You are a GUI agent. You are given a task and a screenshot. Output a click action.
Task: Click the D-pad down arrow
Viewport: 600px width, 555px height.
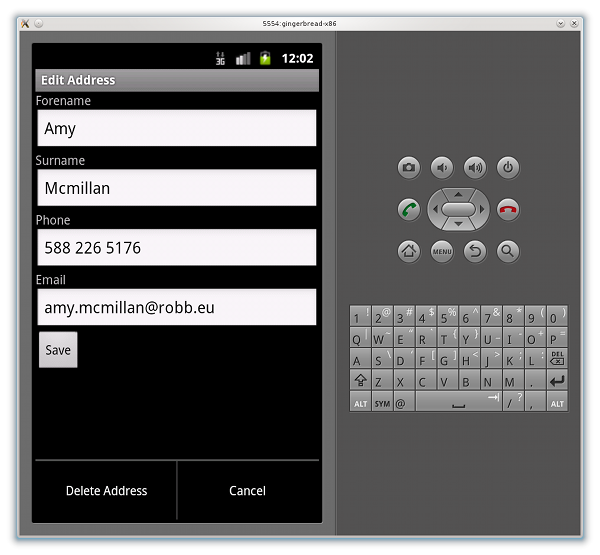(x=458, y=224)
